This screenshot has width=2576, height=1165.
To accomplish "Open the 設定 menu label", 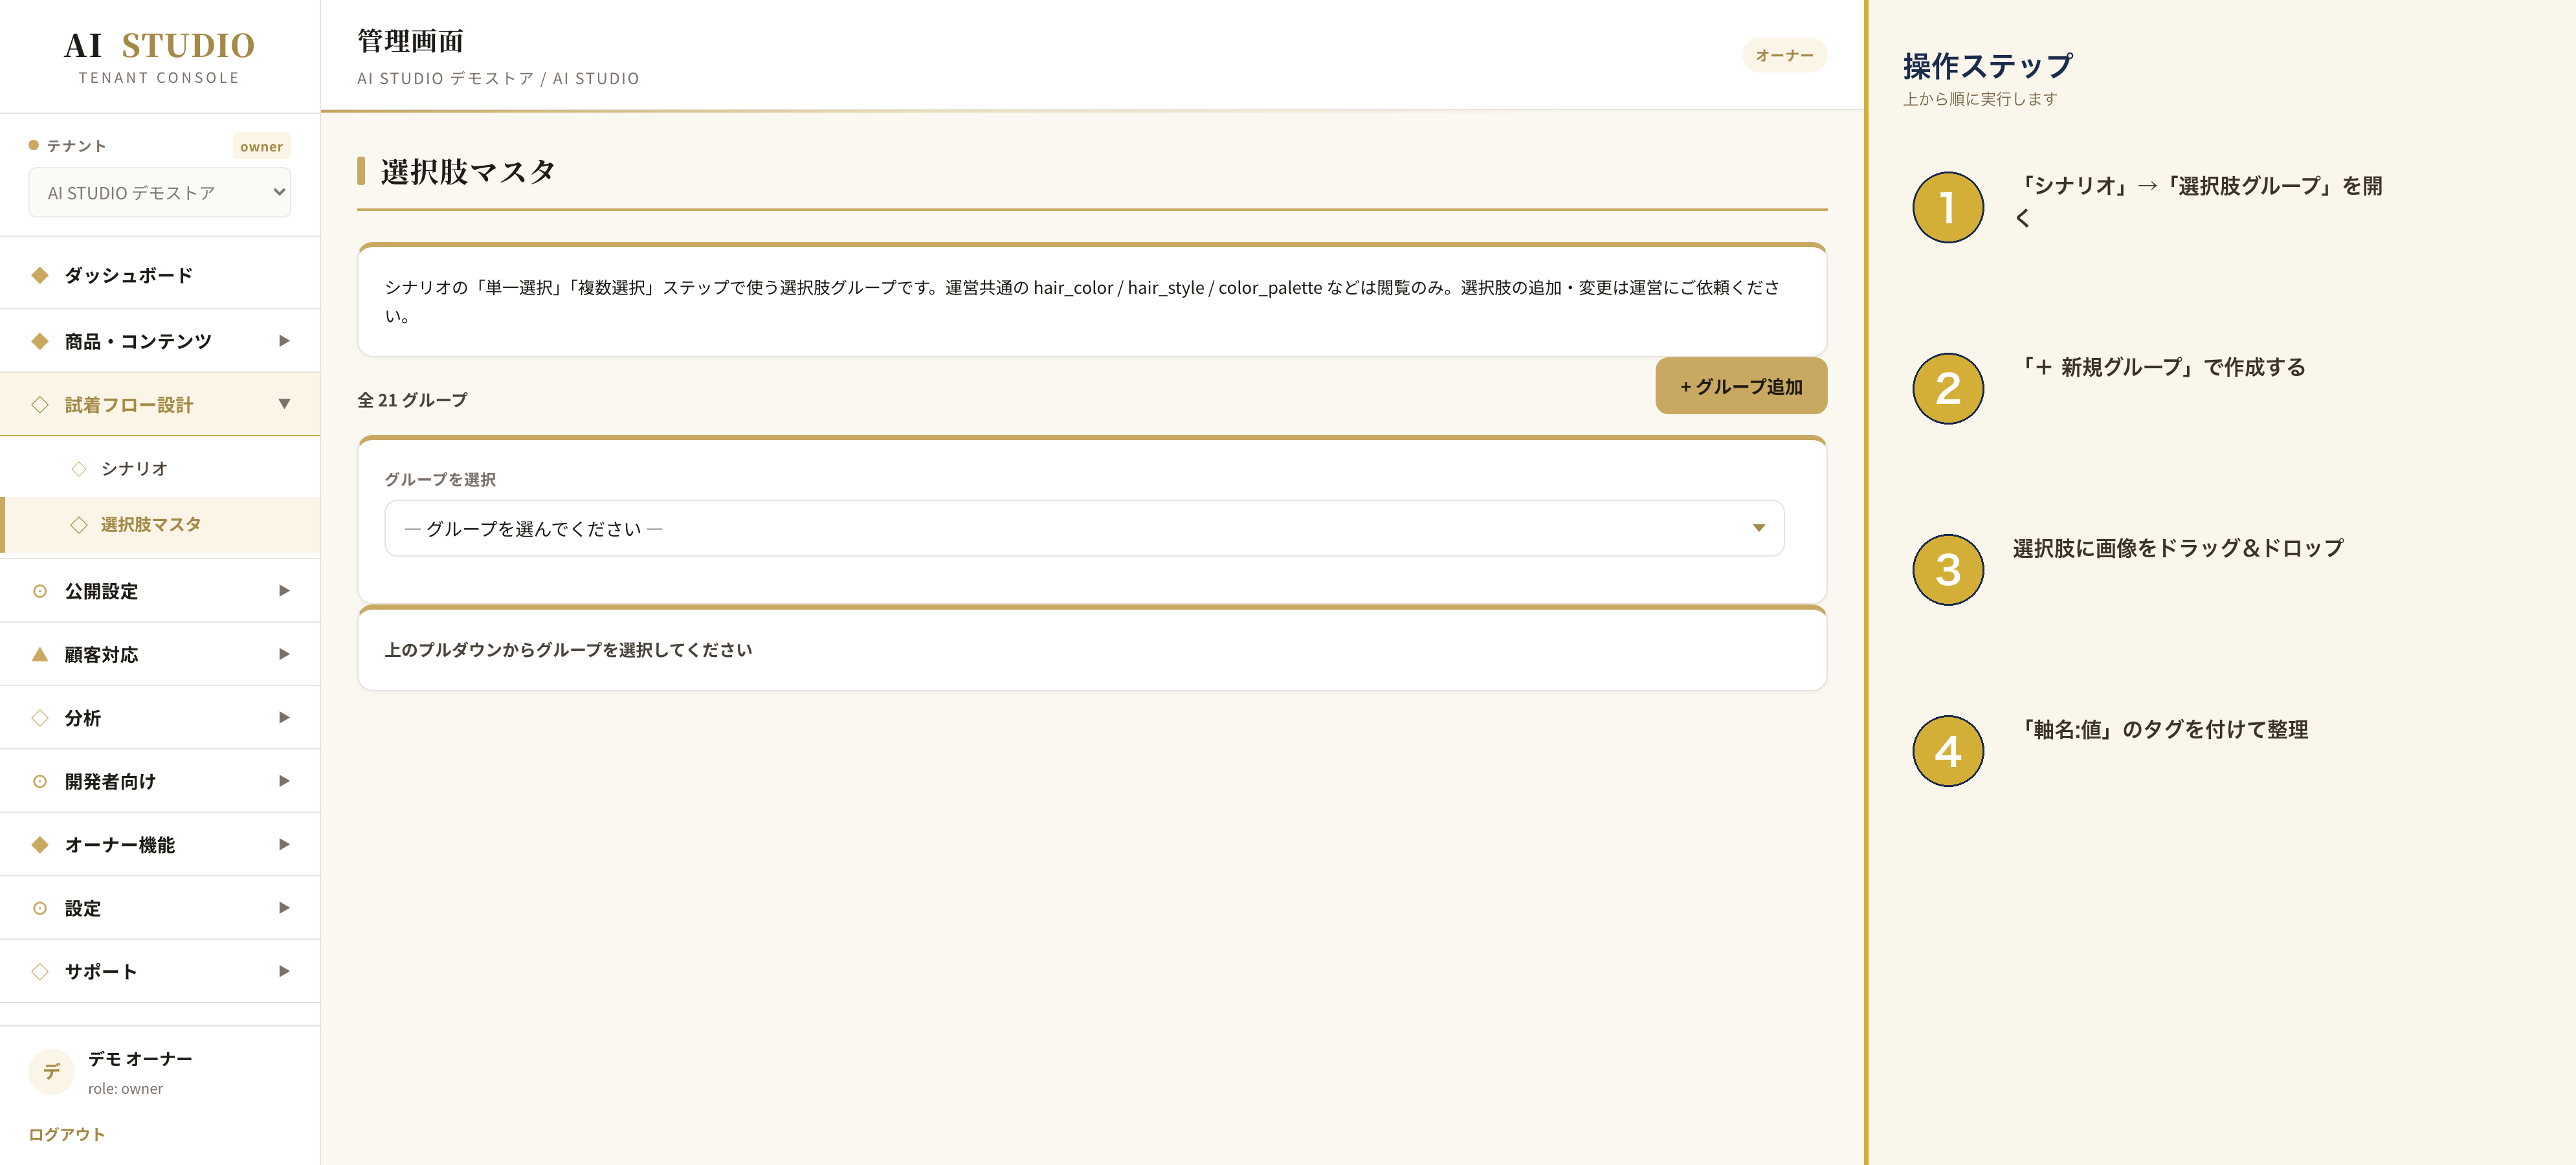I will [83, 908].
